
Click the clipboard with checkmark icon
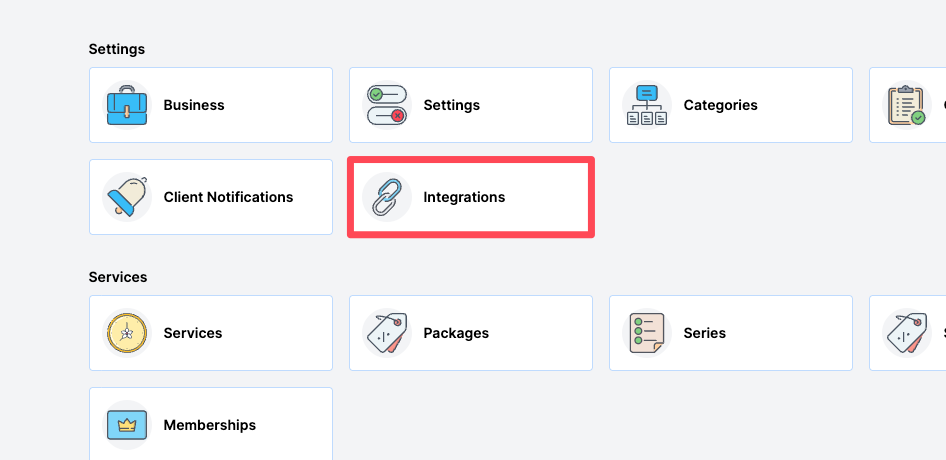click(906, 105)
